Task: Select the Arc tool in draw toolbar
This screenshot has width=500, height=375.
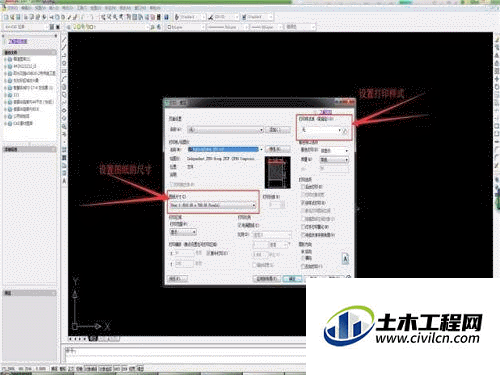Action: [x=64, y=79]
